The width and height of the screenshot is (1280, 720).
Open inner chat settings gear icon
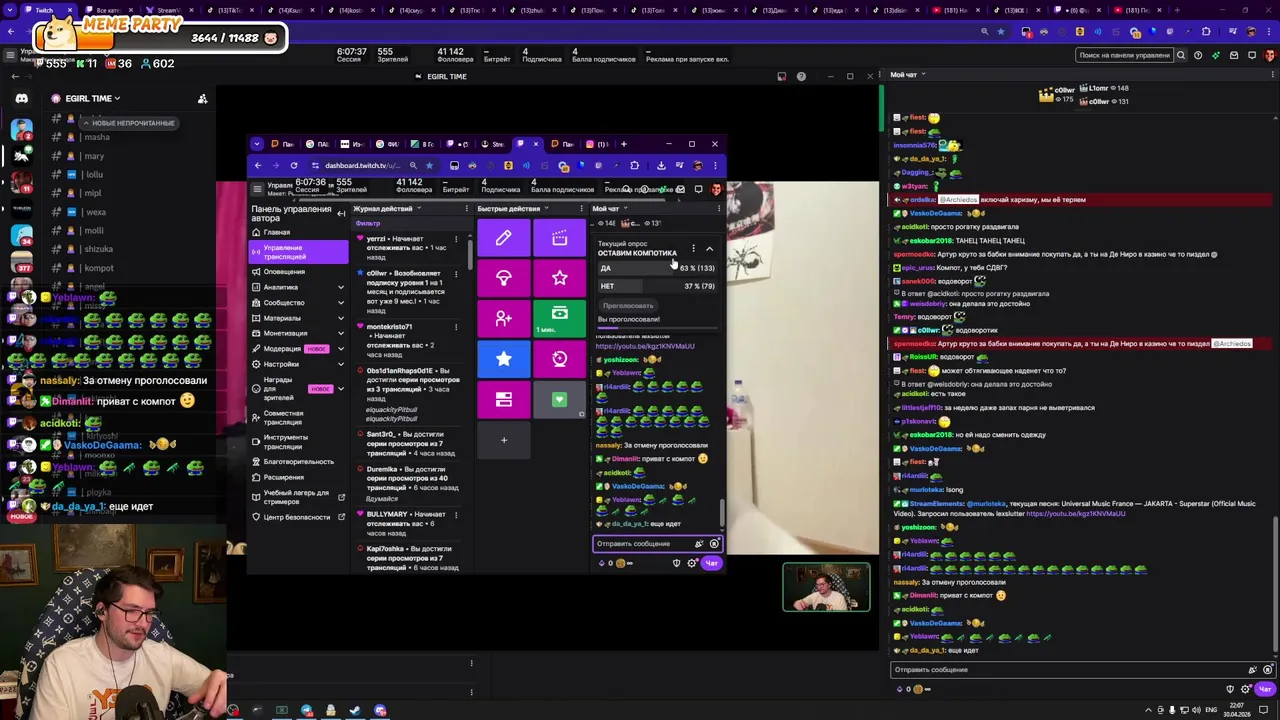(x=691, y=563)
